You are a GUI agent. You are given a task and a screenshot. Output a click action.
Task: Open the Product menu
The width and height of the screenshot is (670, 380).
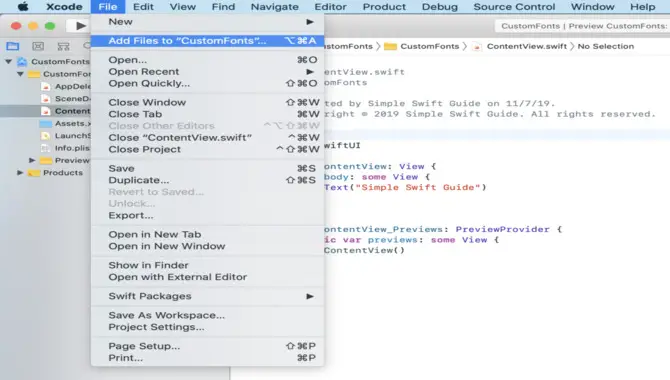(x=385, y=7)
